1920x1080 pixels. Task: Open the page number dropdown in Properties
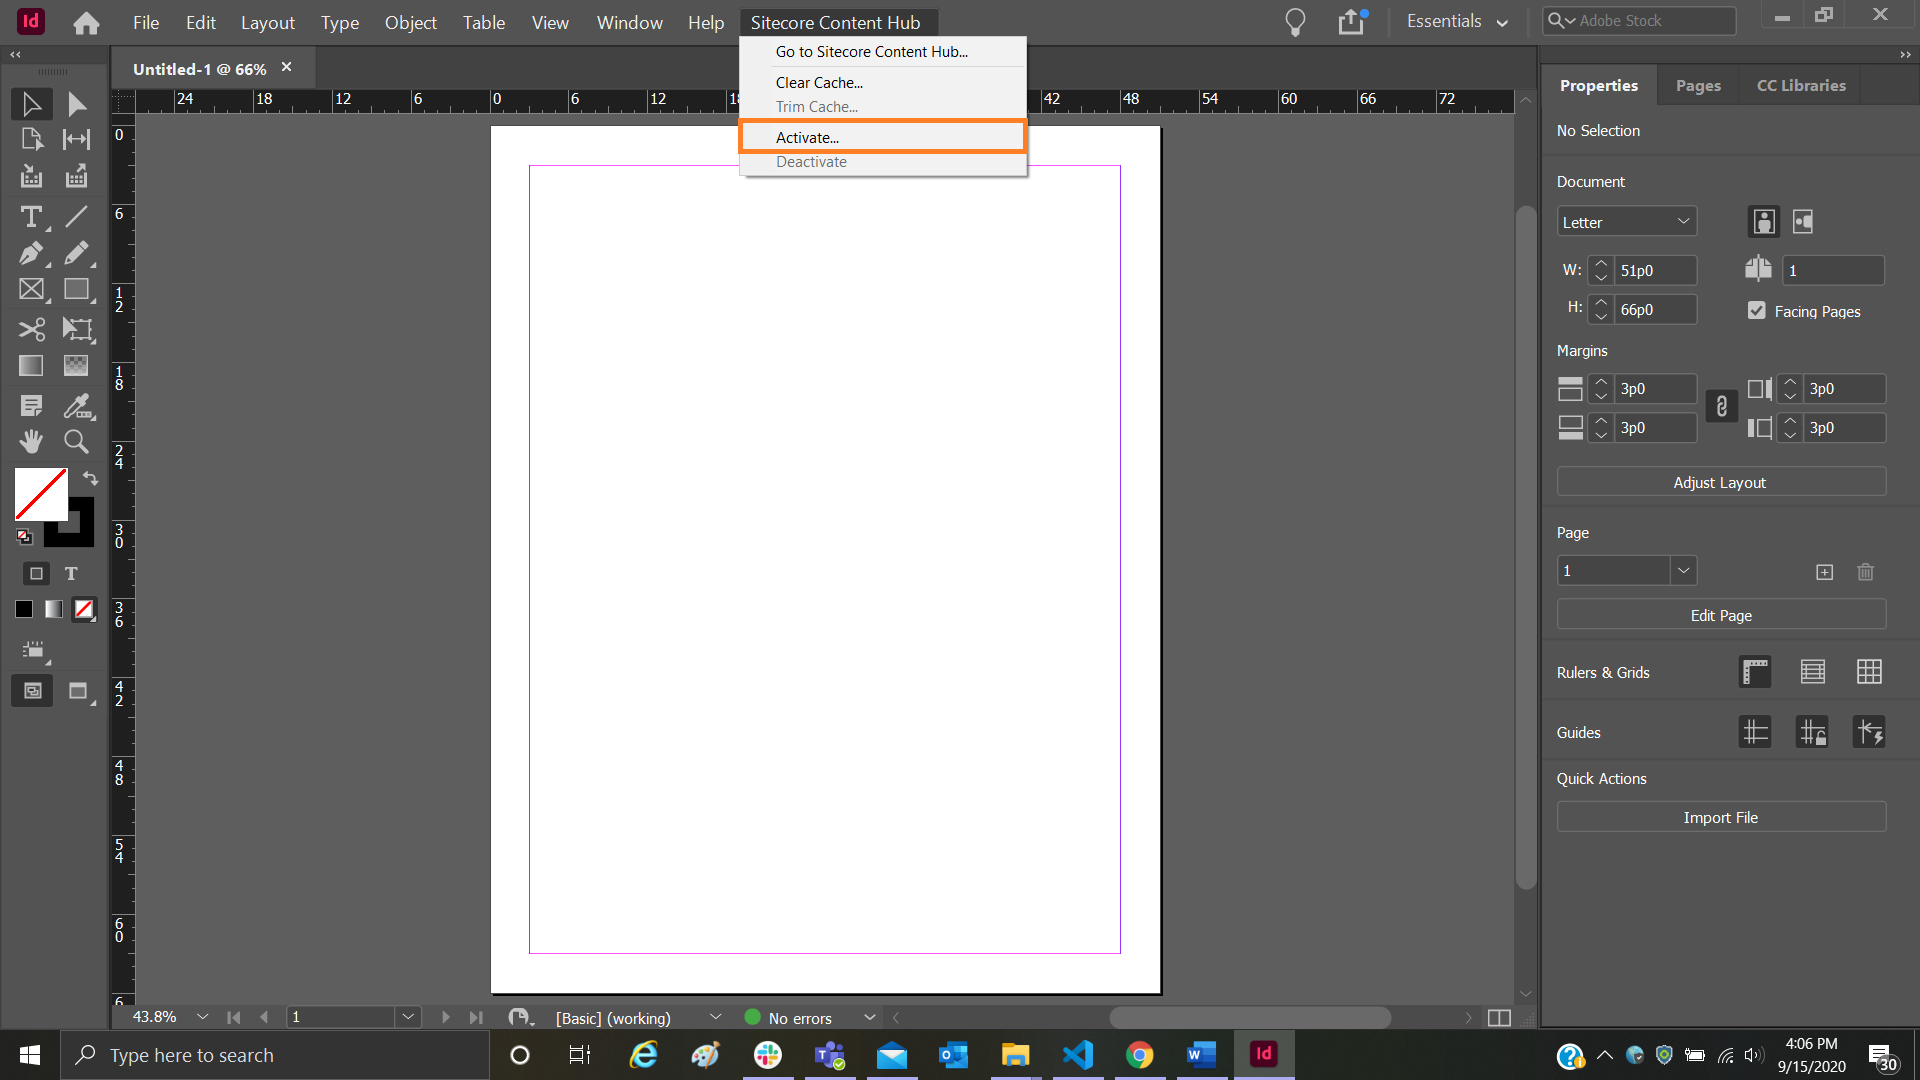(1684, 571)
